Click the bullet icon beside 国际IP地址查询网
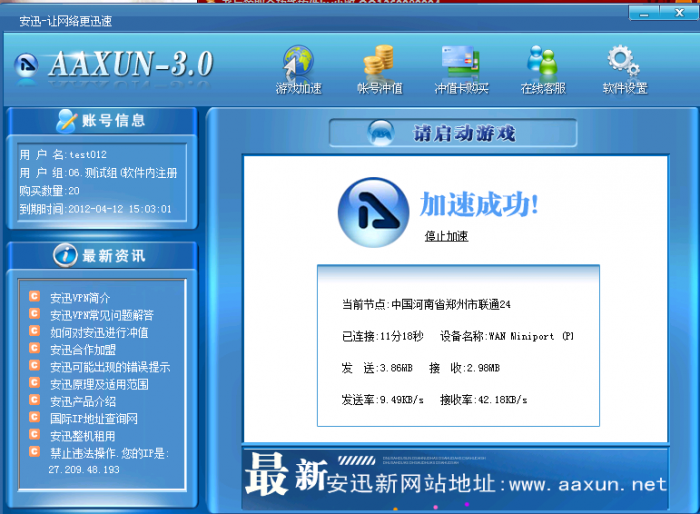 (34, 417)
